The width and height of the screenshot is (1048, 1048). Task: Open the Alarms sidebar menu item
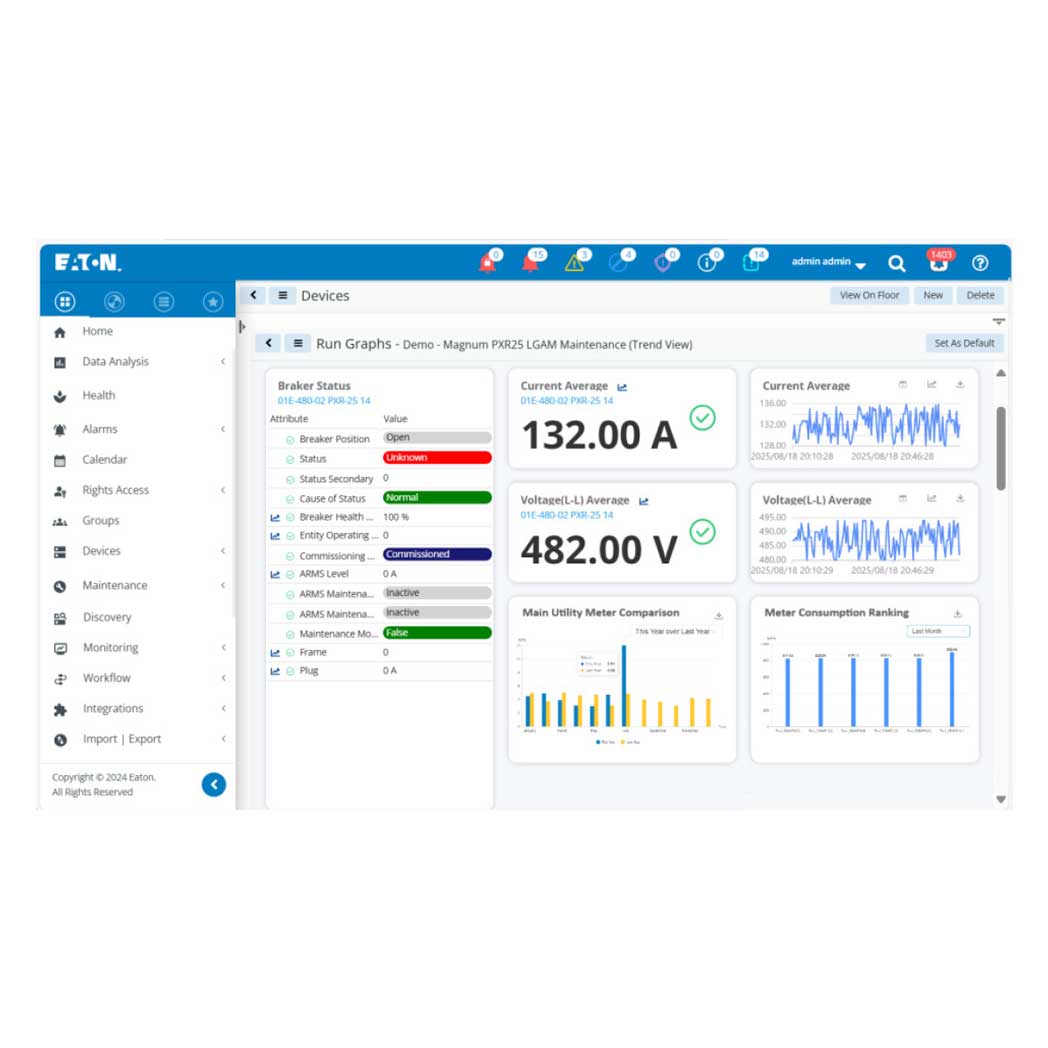(x=100, y=429)
